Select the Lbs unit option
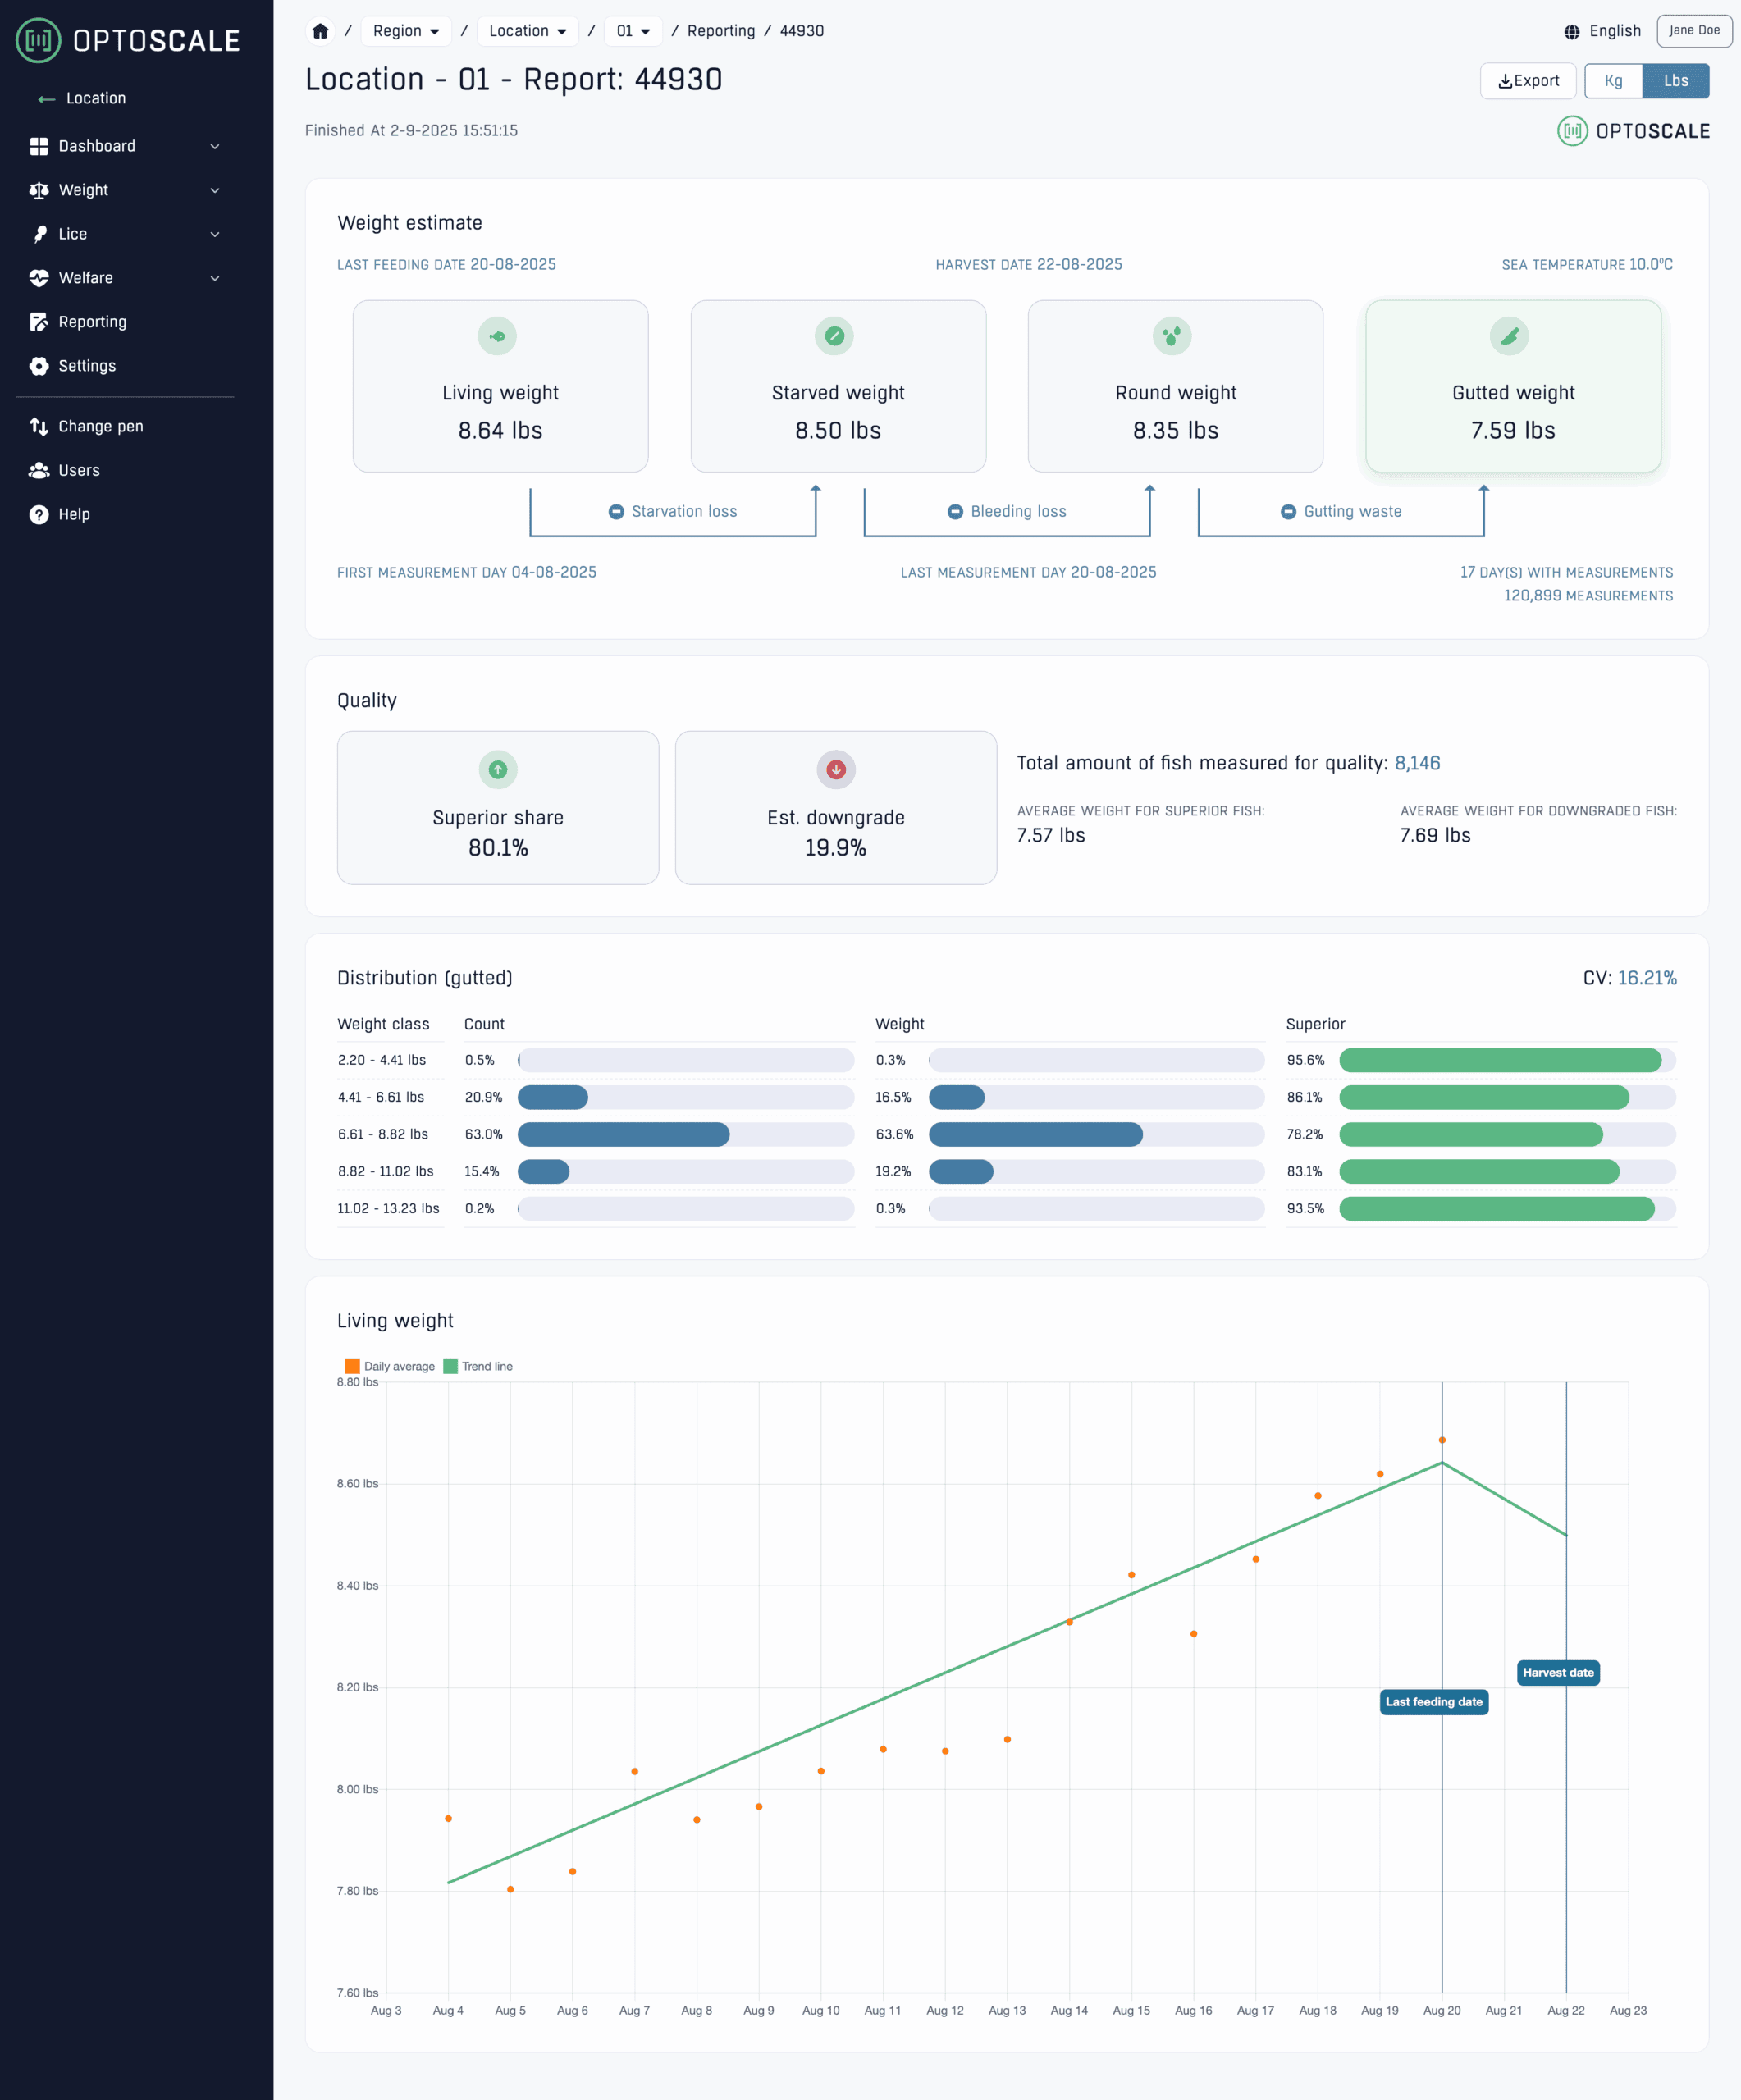The image size is (1741, 2100). point(1677,81)
